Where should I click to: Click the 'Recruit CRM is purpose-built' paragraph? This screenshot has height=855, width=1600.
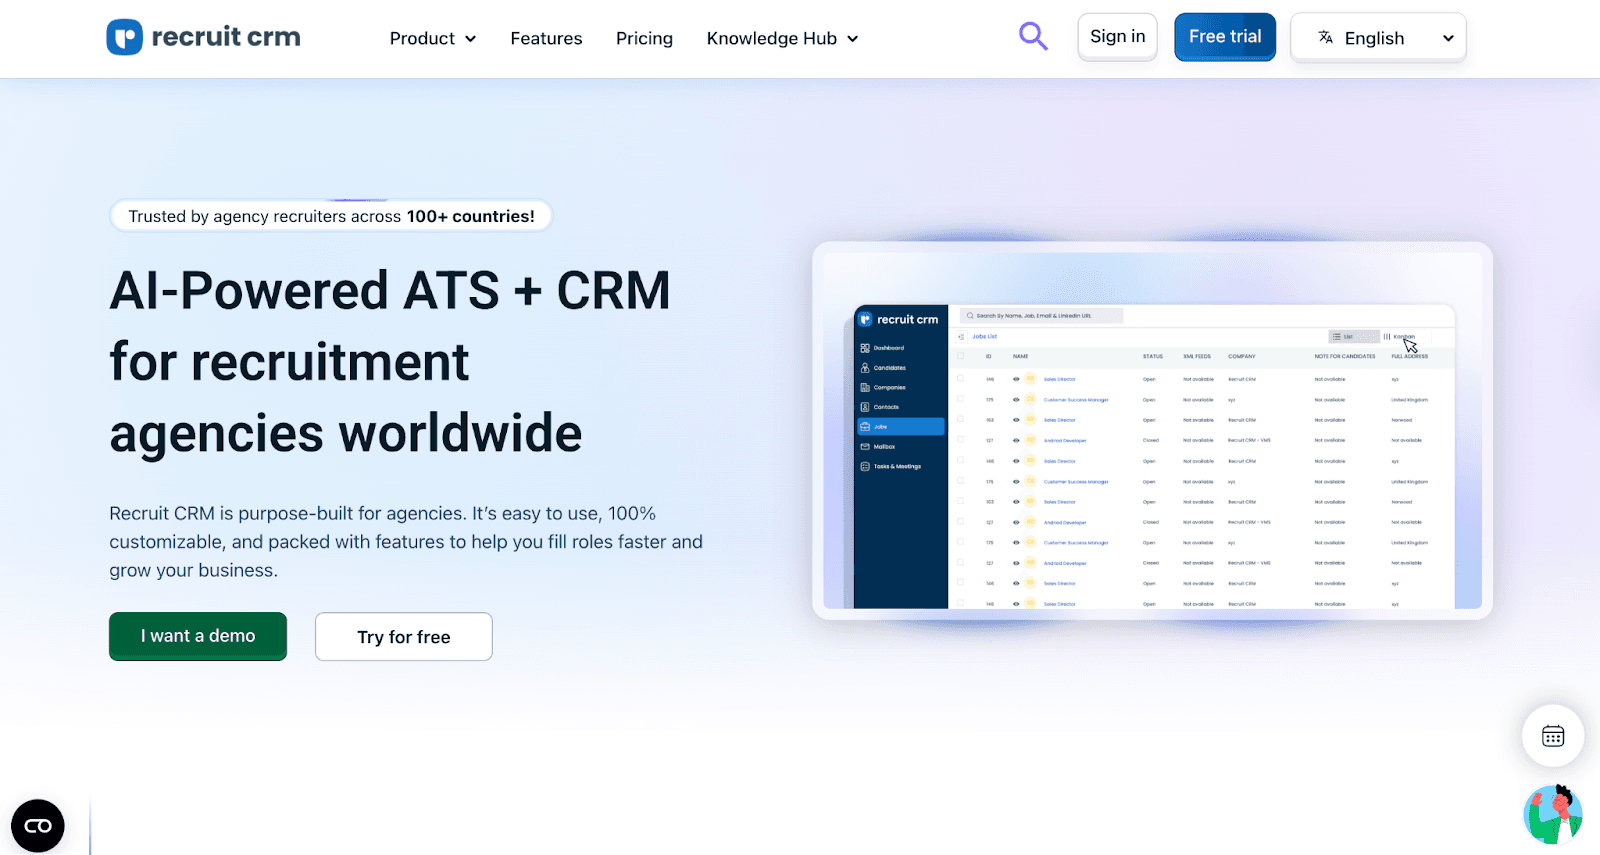pyautogui.click(x=406, y=542)
